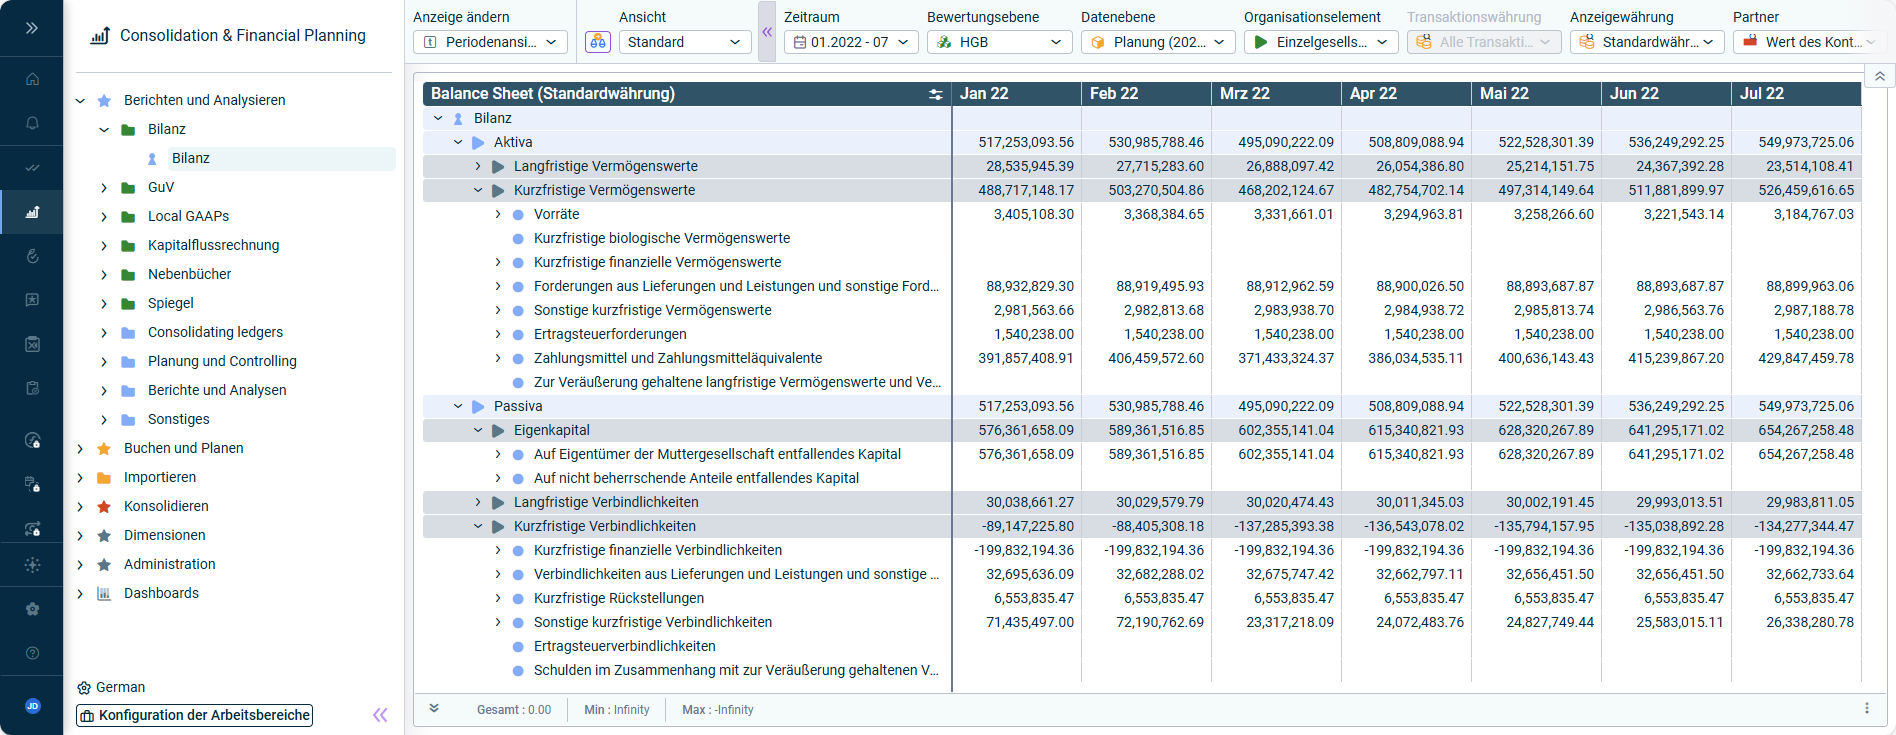
Task: Collapse the header area with the up double-chevron
Action: pyautogui.click(x=1879, y=76)
